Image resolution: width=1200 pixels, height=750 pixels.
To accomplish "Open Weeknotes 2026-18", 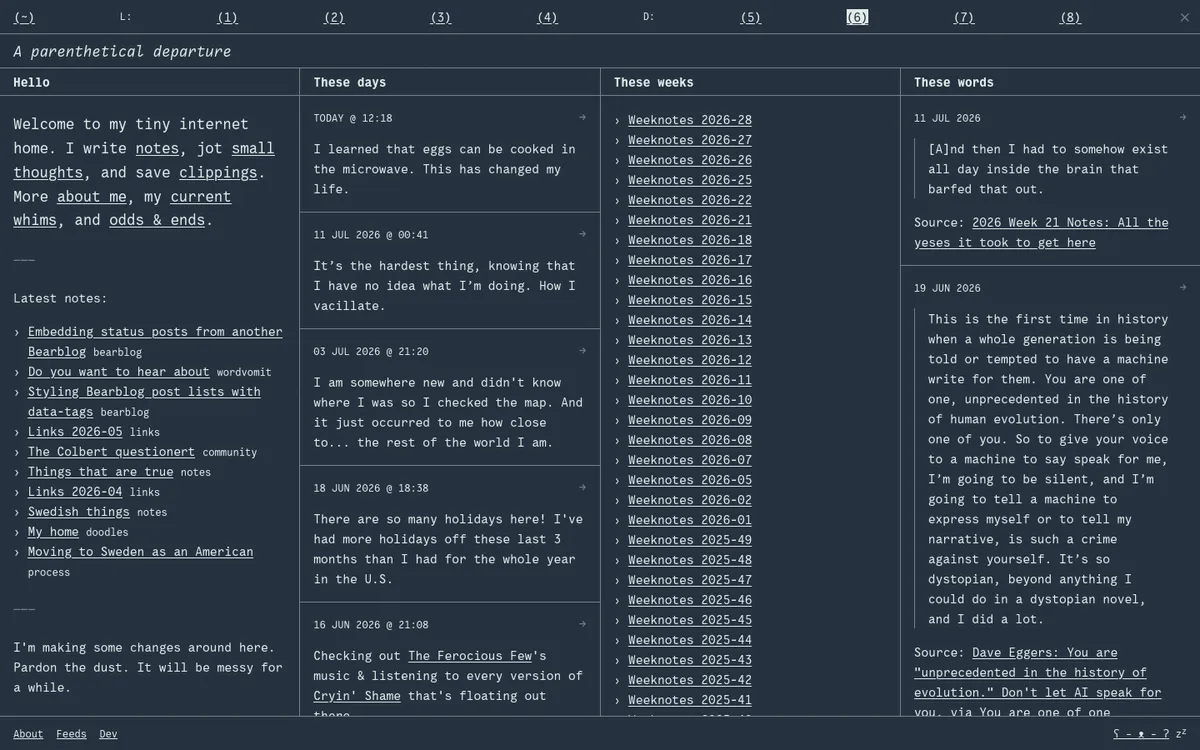I will (690, 239).
